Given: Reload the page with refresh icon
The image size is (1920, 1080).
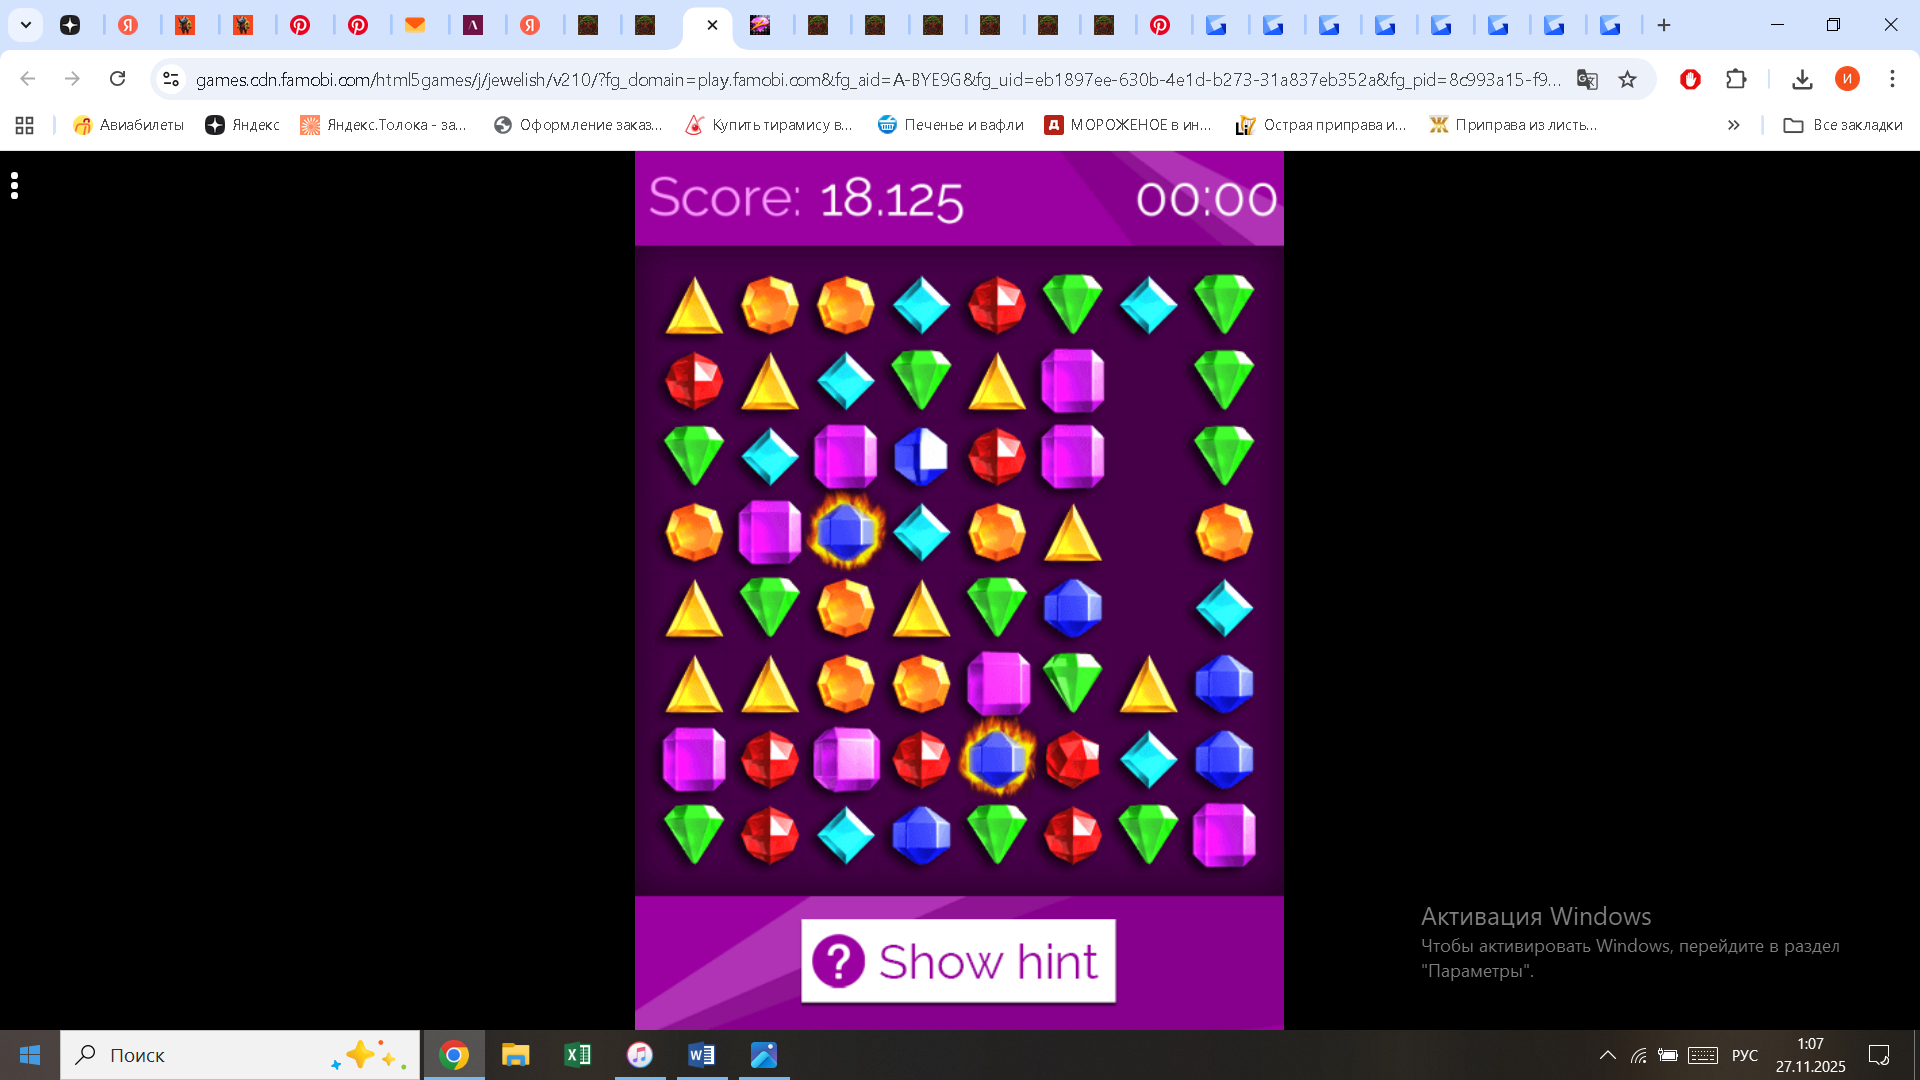Looking at the screenshot, I should coord(117,79).
